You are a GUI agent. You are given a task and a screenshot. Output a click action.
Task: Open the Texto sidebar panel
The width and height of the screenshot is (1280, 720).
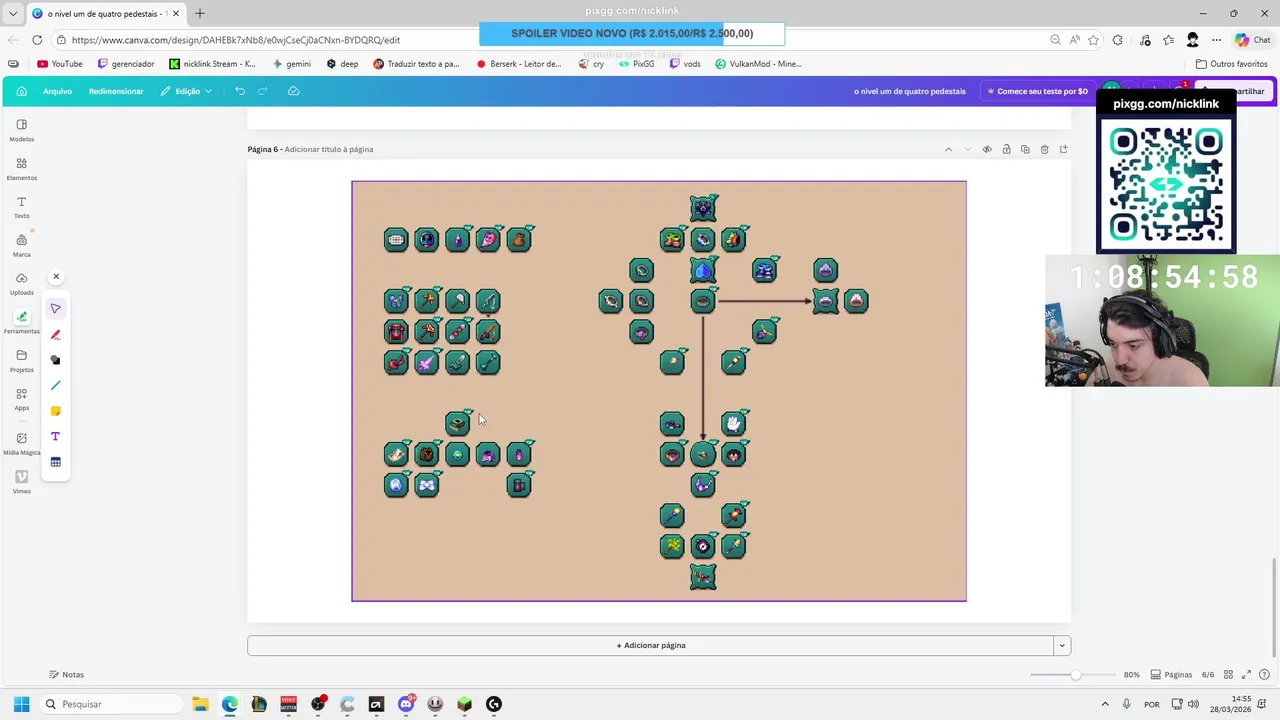pos(21,207)
